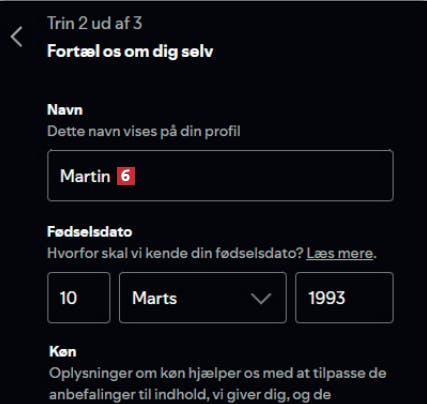Image resolution: width=427 pixels, height=404 pixels.
Task: Open the Læs mere link
Action: 340,253
